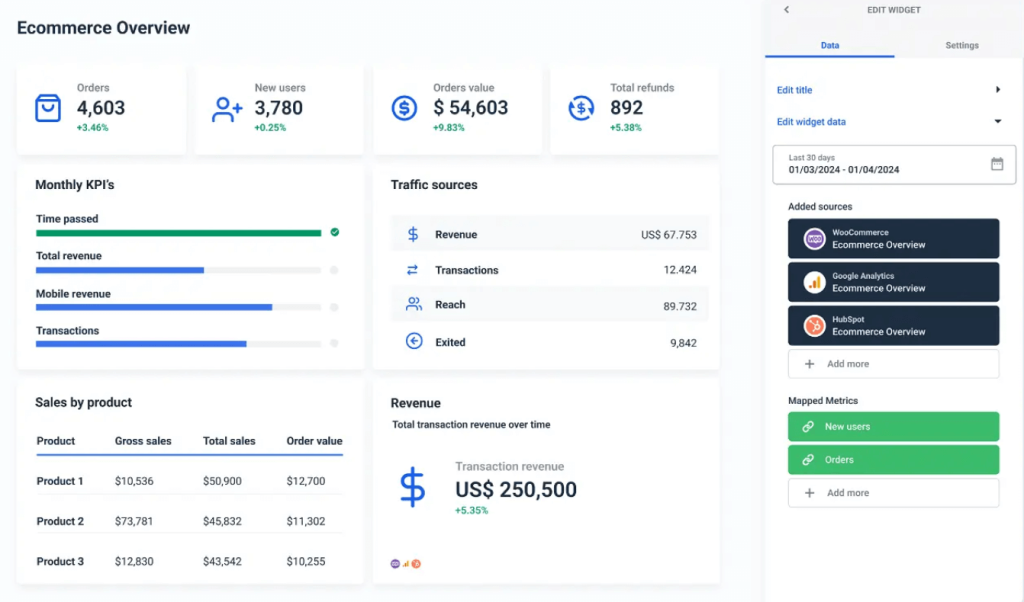
Task: Click the plus icon under Mapped Metrics
Action: pos(809,493)
